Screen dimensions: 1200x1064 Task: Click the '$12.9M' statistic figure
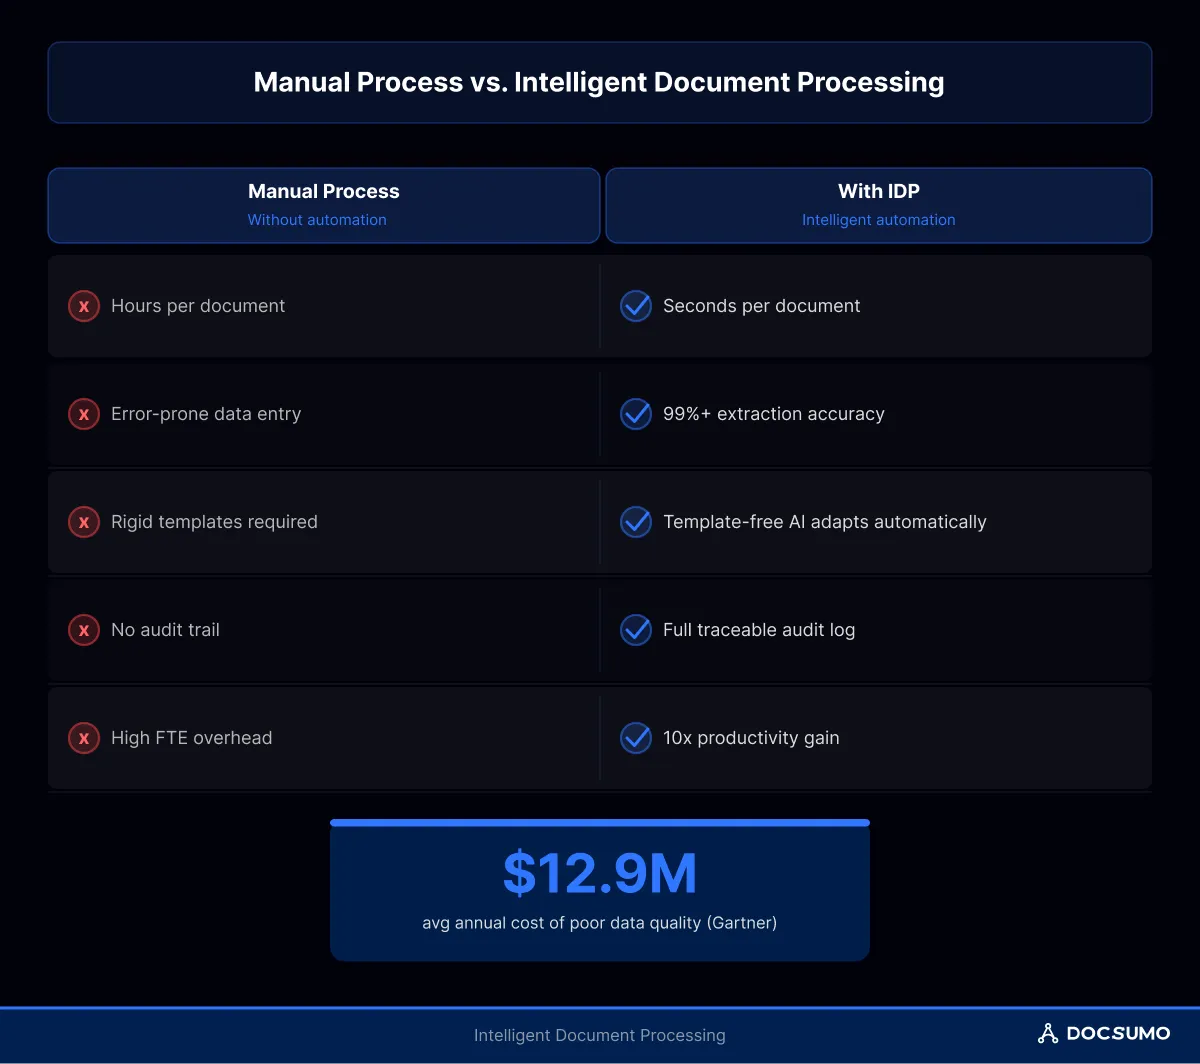click(x=600, y=873)
